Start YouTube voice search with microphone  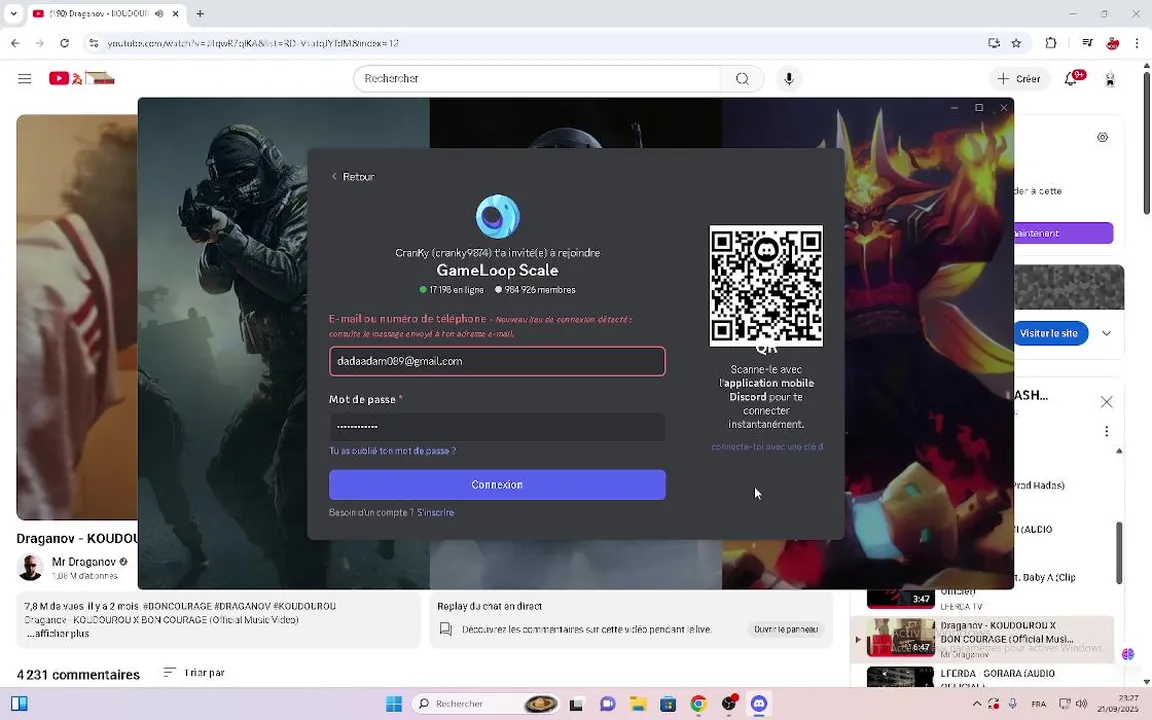788,79
